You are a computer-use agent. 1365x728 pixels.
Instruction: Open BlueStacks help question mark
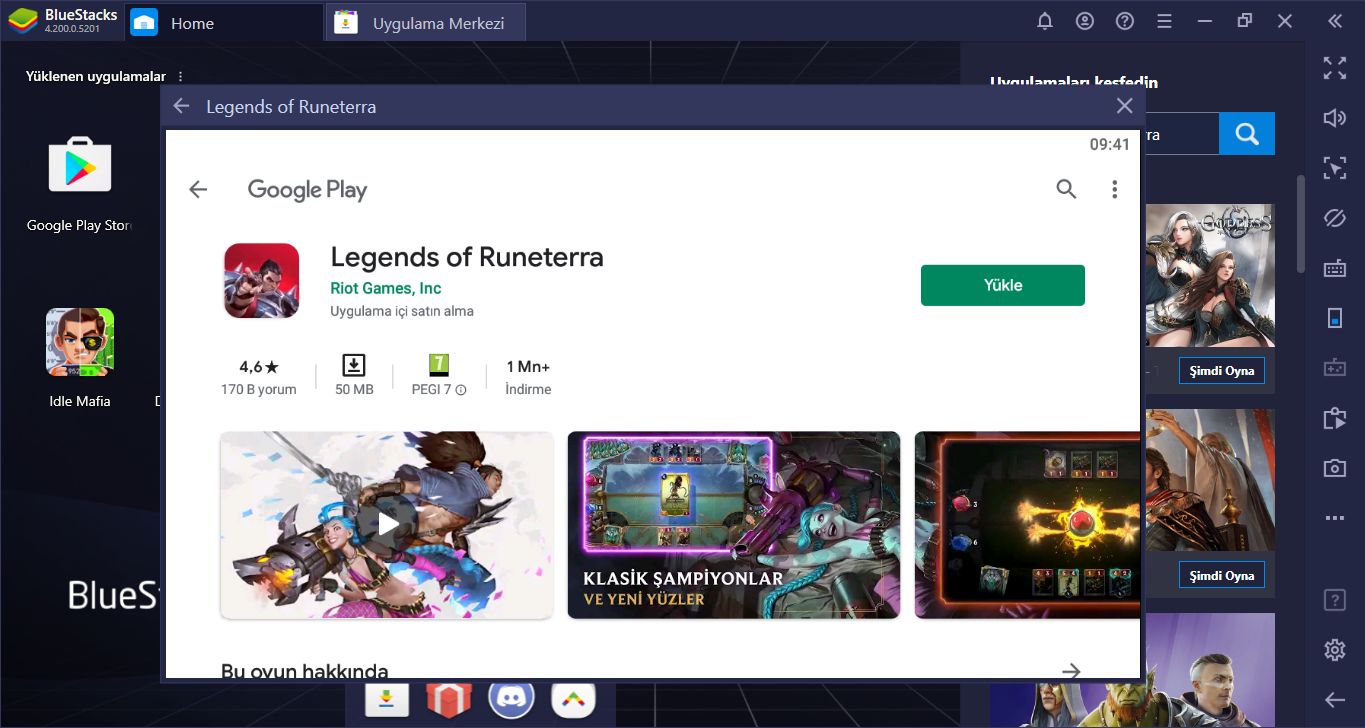click(x=1125, y=21)
